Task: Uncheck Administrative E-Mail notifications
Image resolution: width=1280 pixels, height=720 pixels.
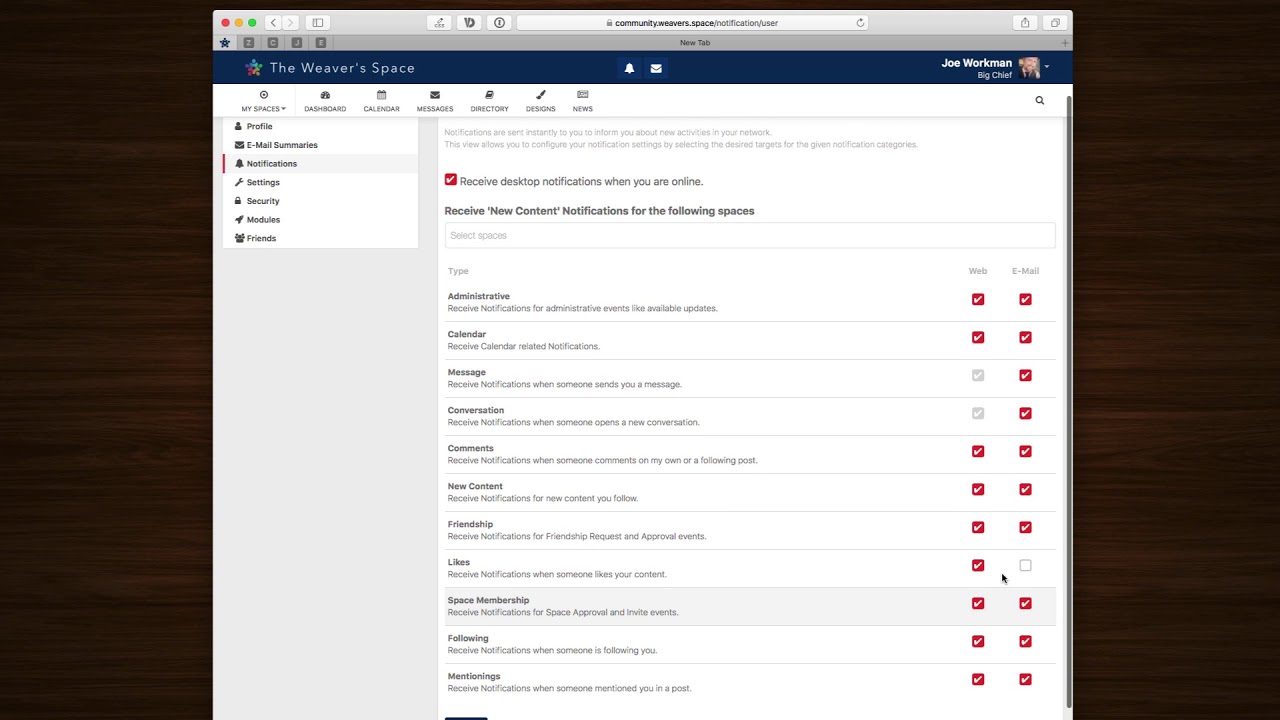Action: pos(1025,299)
